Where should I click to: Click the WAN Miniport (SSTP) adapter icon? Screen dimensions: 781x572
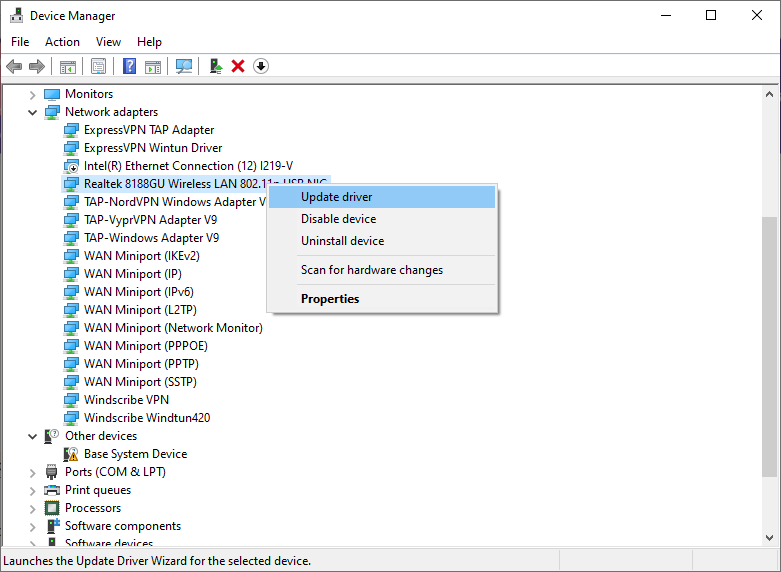71,382
